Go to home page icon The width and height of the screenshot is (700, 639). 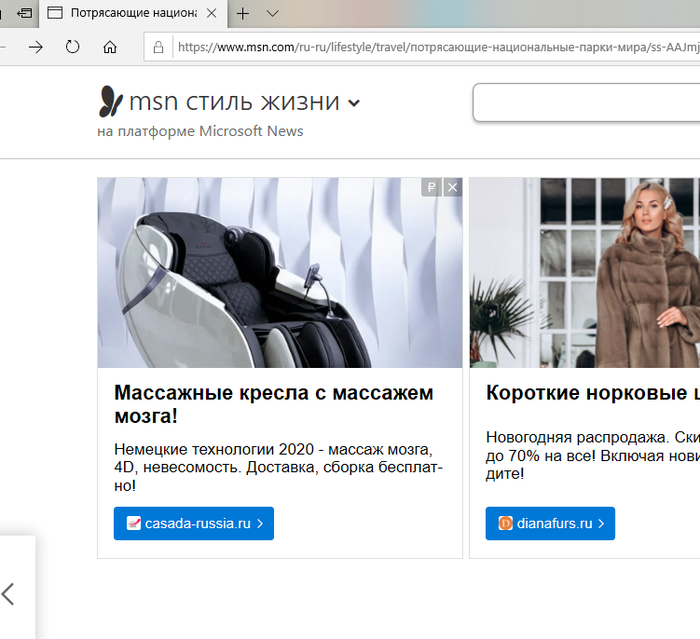pyautogui.click(x=110, y=47)
